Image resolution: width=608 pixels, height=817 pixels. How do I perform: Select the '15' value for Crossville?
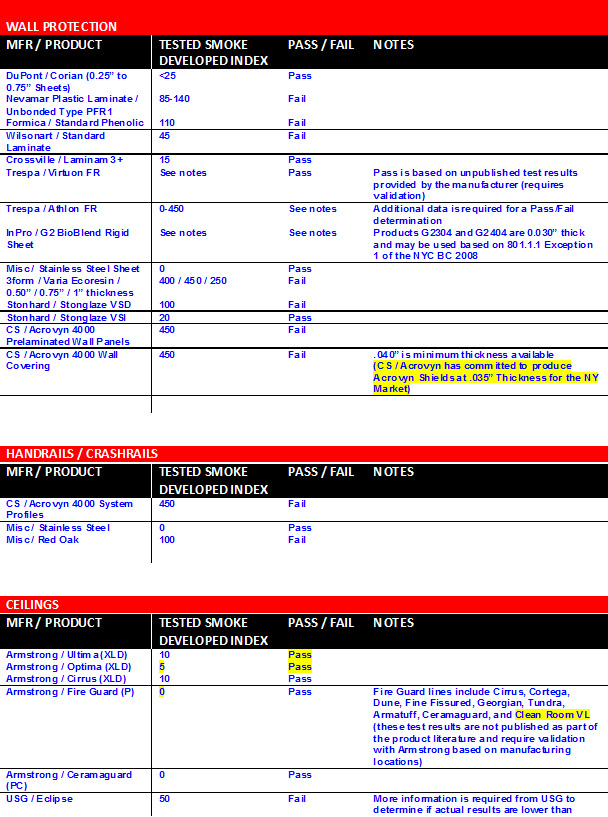(x=164, y=160)
